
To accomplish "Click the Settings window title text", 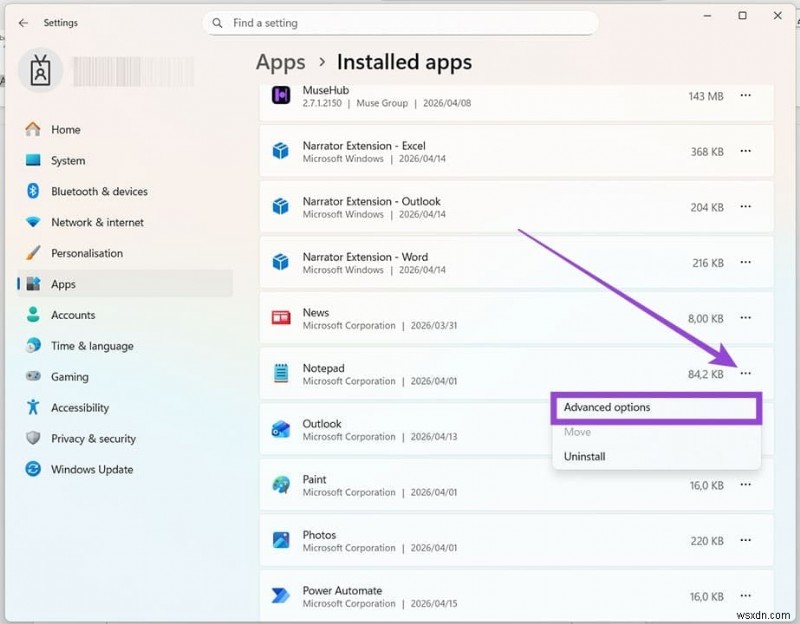I will (61, 23).
